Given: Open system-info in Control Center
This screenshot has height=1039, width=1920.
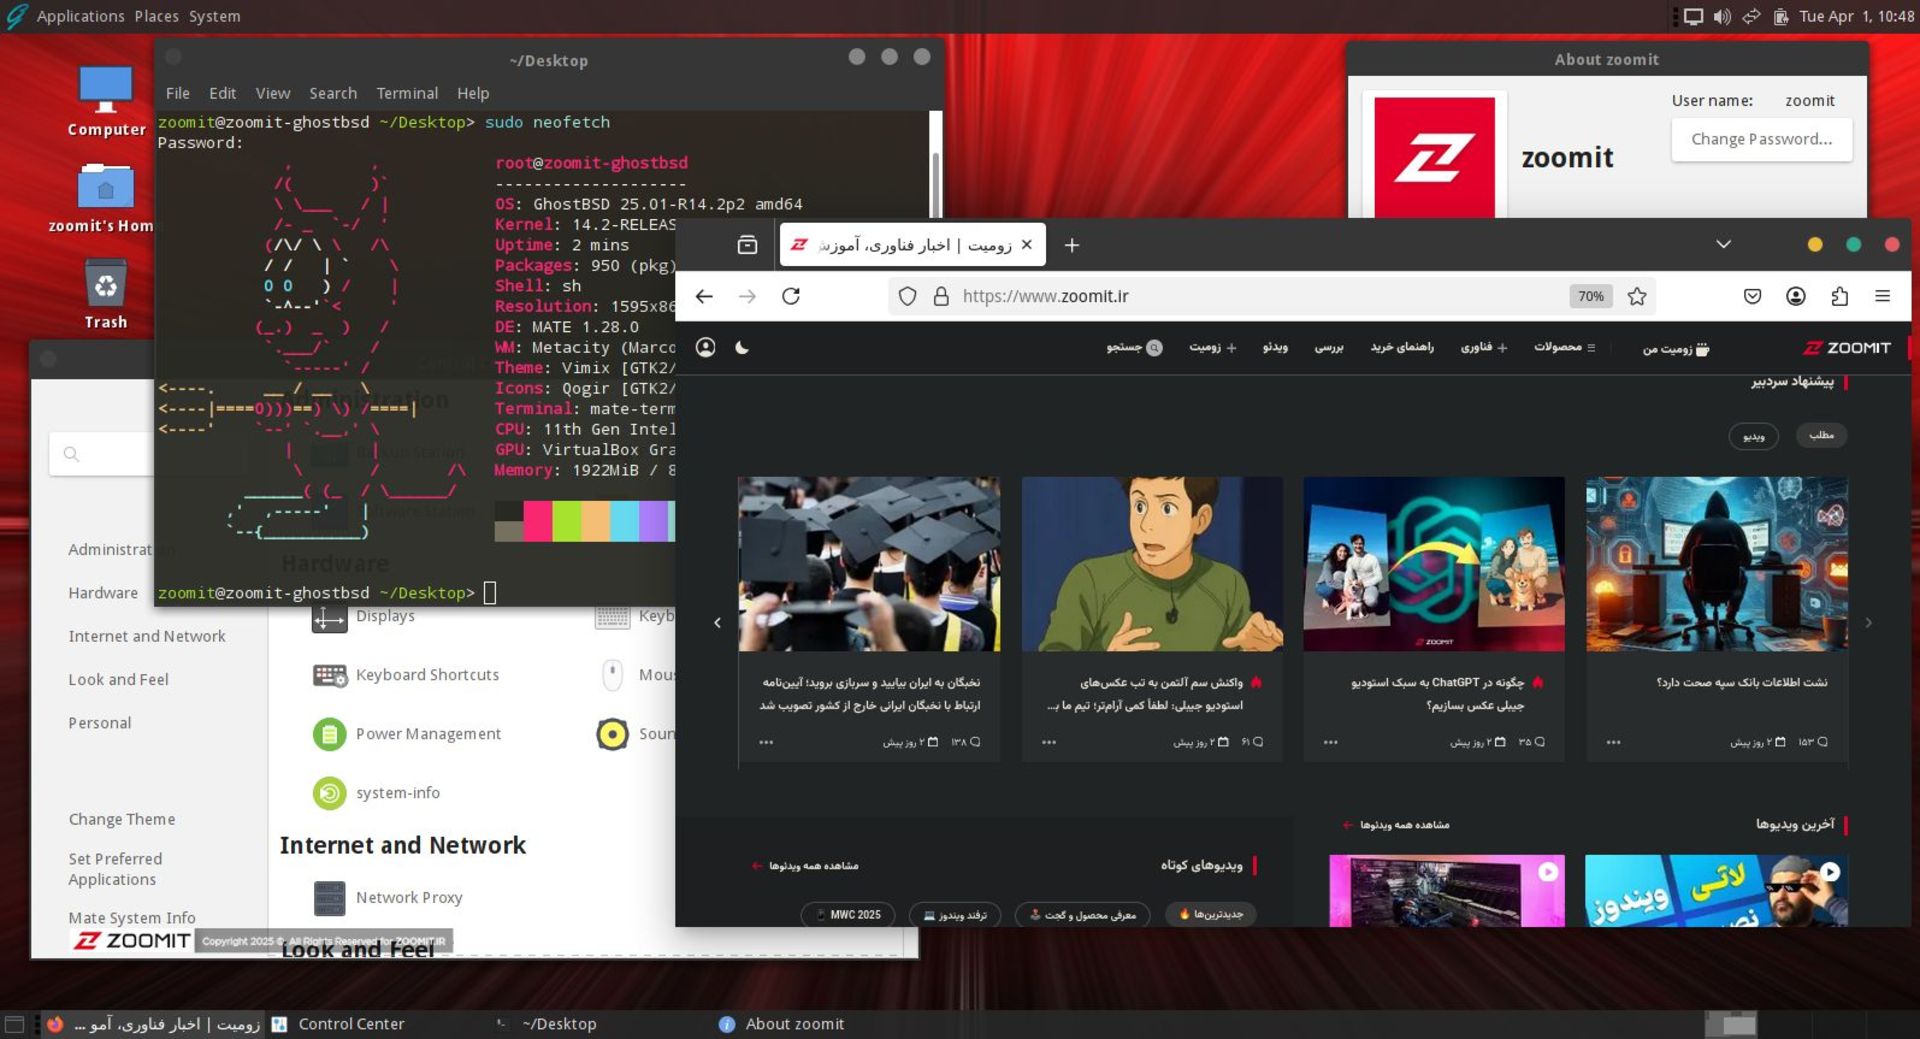Looking at the screenshot, I should point(376,793).
